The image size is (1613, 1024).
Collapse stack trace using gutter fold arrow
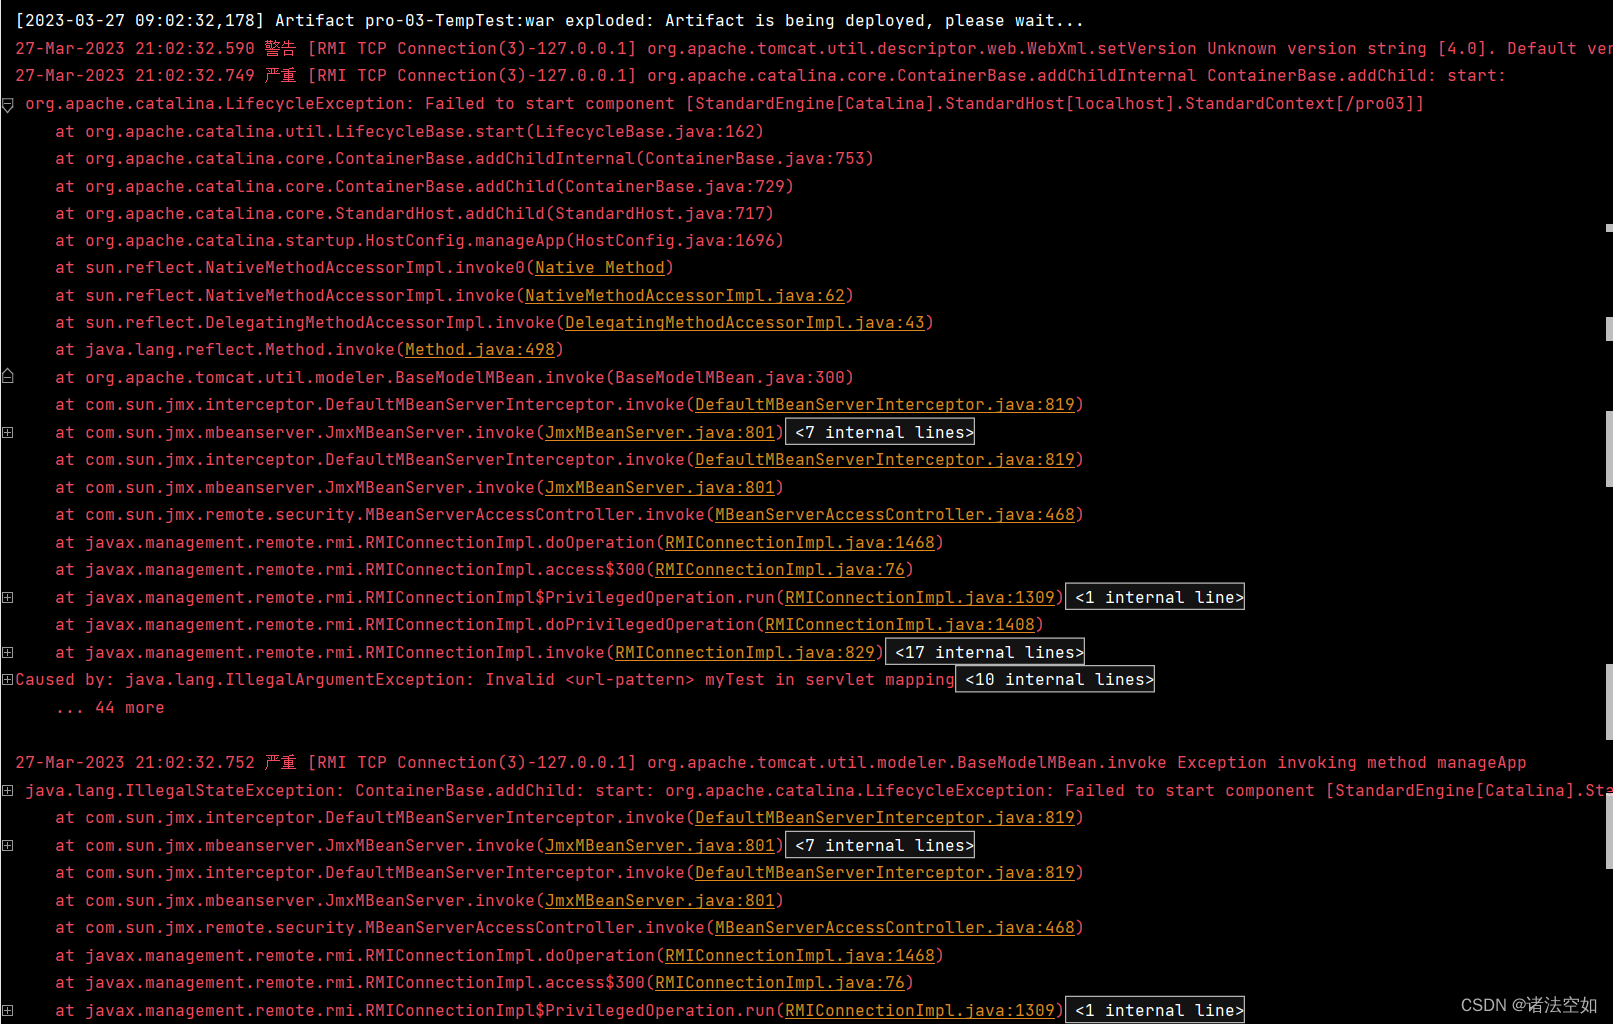(x=7, y=103)
